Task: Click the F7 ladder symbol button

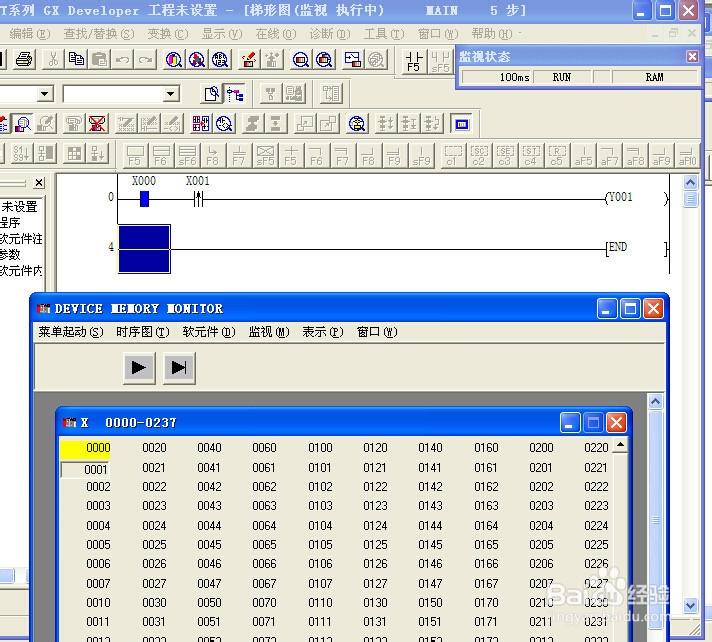Action: [x=238, y=156]
